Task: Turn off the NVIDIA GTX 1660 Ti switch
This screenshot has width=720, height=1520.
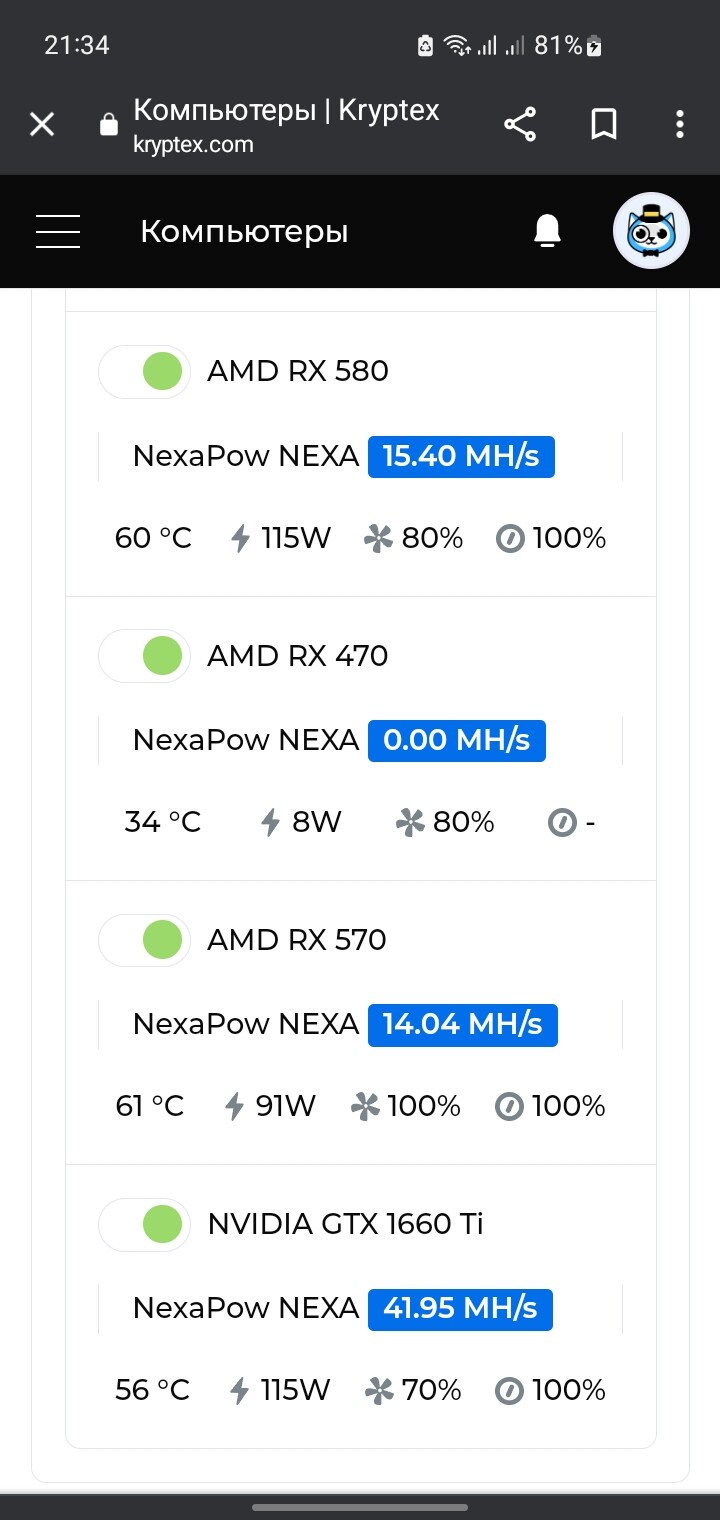Action: (x=144, y=1224)
